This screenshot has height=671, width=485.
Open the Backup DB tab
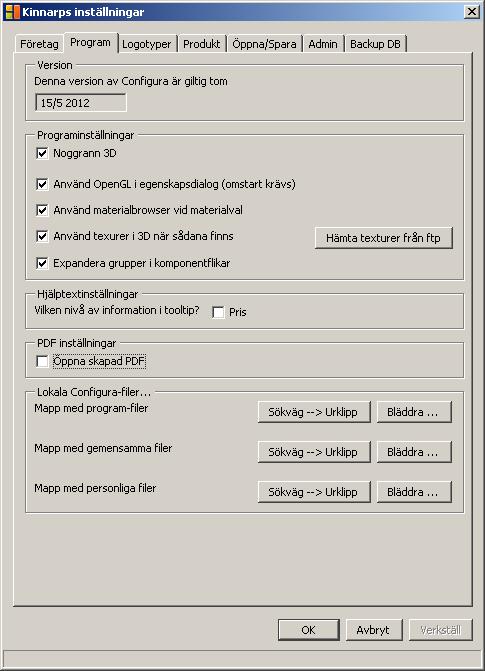(x=375, y=44)
